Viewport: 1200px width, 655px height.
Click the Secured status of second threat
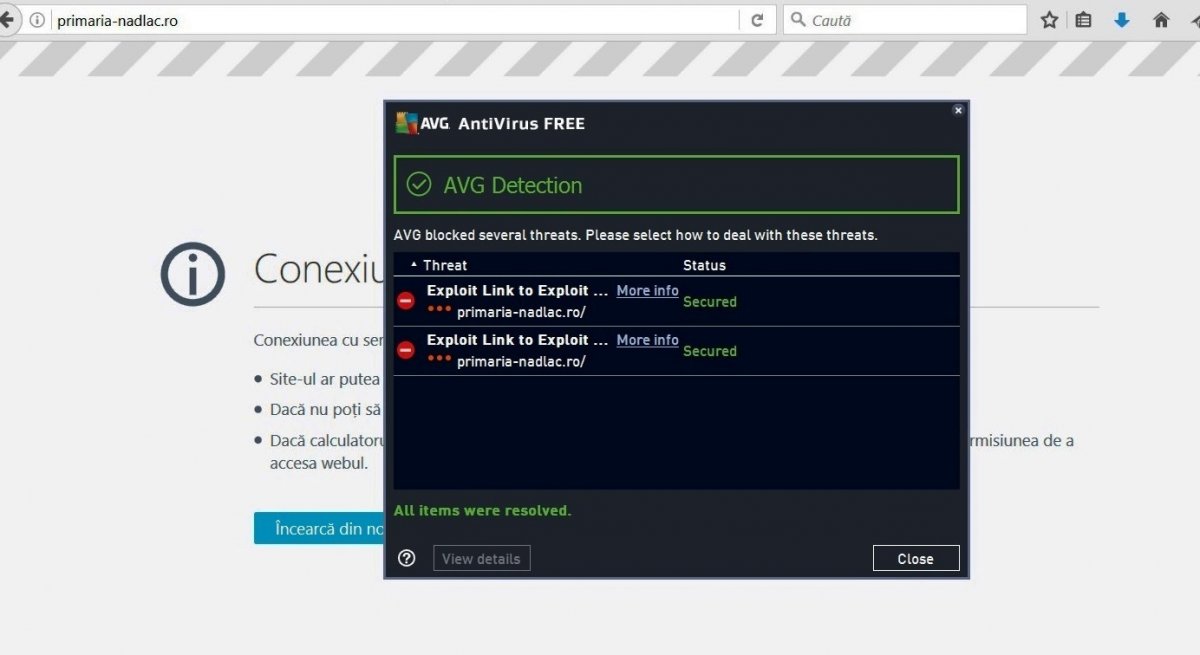click(x=710, y=351)
